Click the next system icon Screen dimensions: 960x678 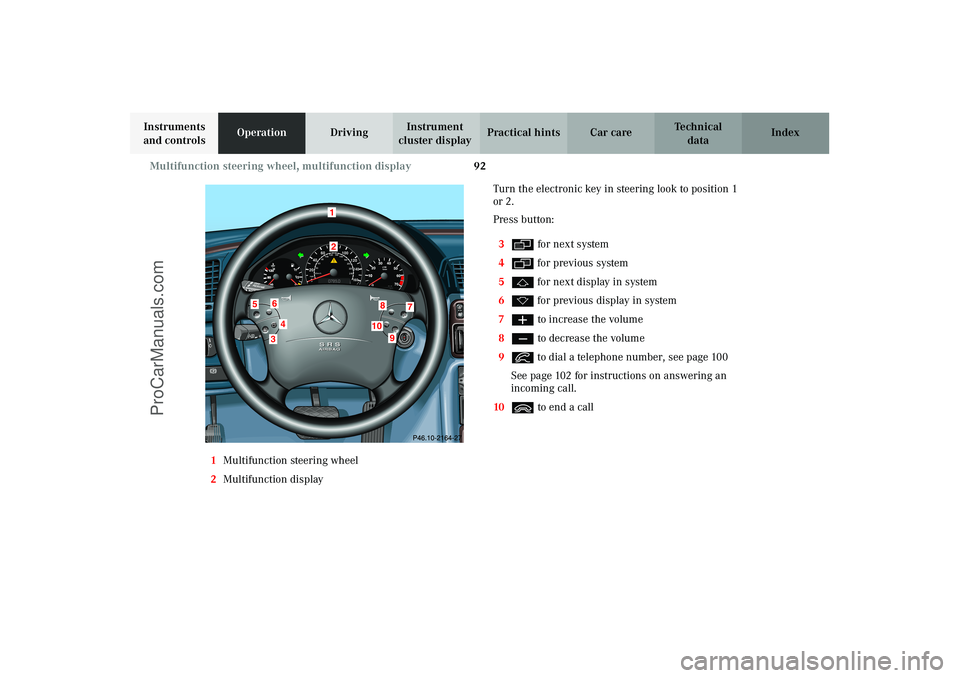[522, 244]
